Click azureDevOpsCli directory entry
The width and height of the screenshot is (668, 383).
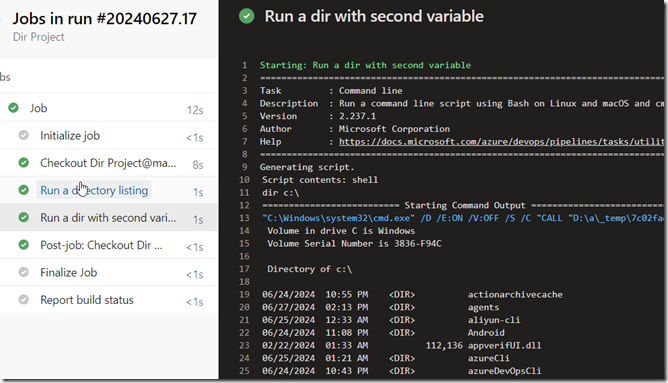(504, 371)
